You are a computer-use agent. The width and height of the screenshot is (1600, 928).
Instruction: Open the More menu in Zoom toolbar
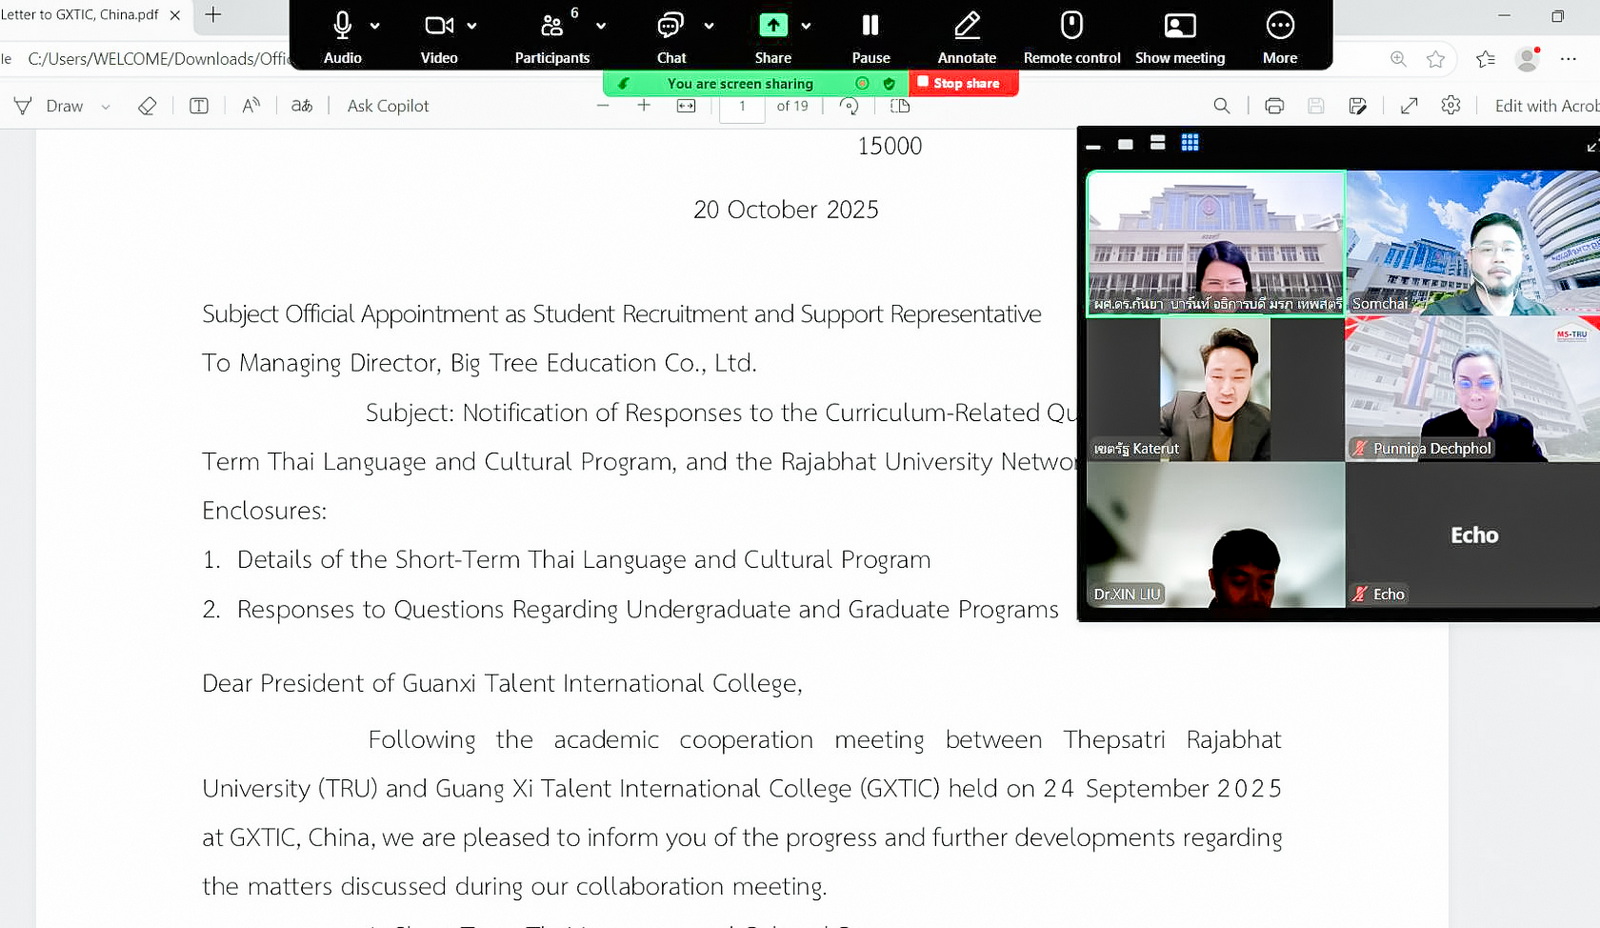pos(1279,26)
